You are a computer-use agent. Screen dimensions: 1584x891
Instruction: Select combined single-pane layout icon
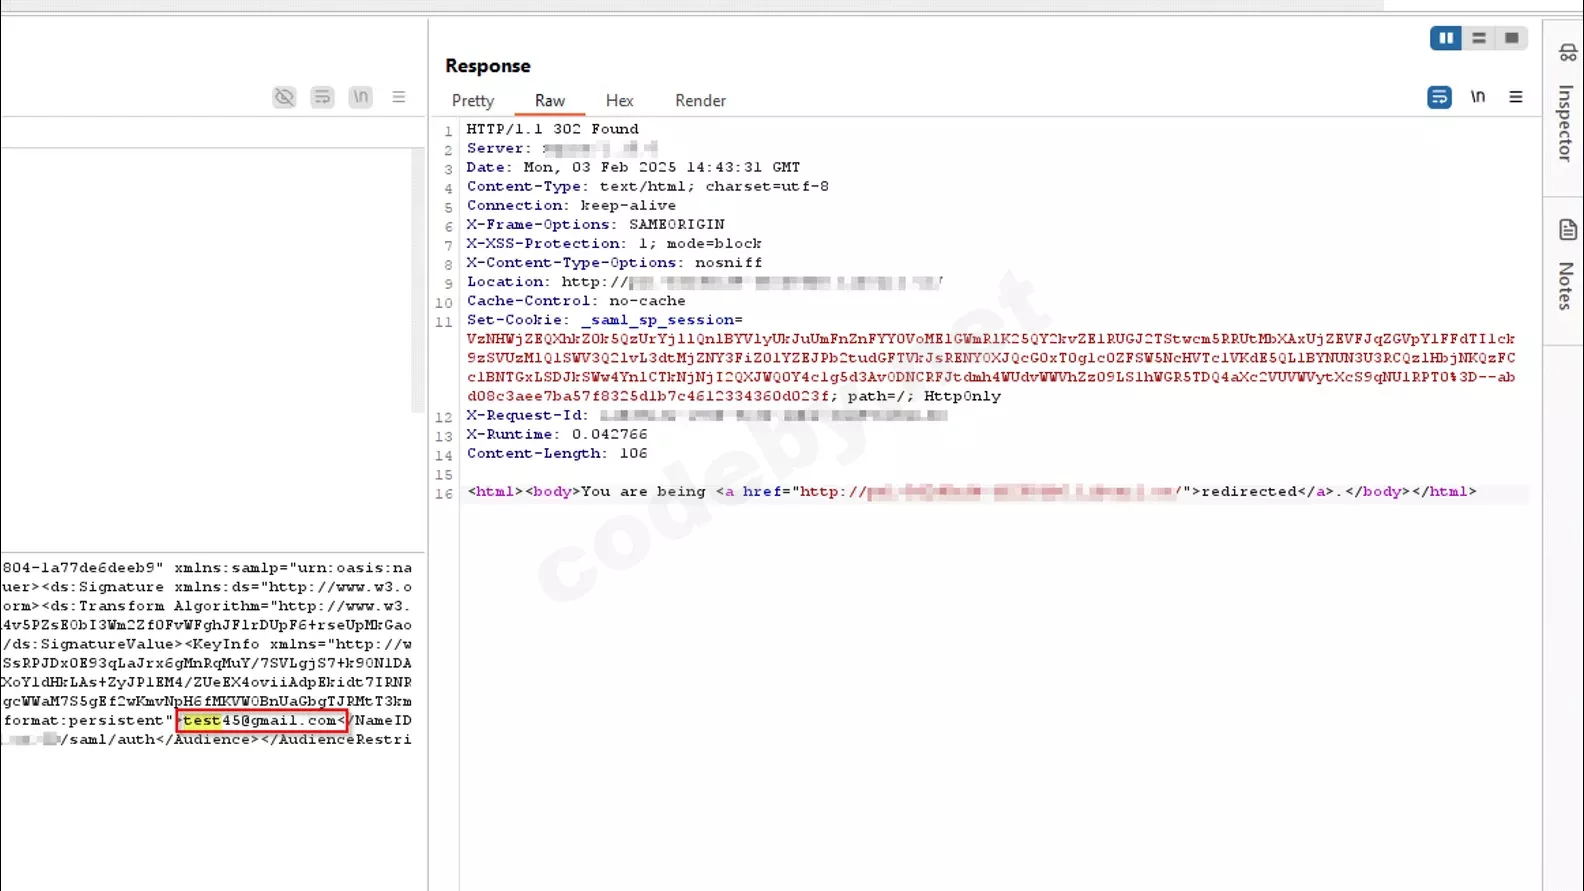click(x=1512, y=38)
